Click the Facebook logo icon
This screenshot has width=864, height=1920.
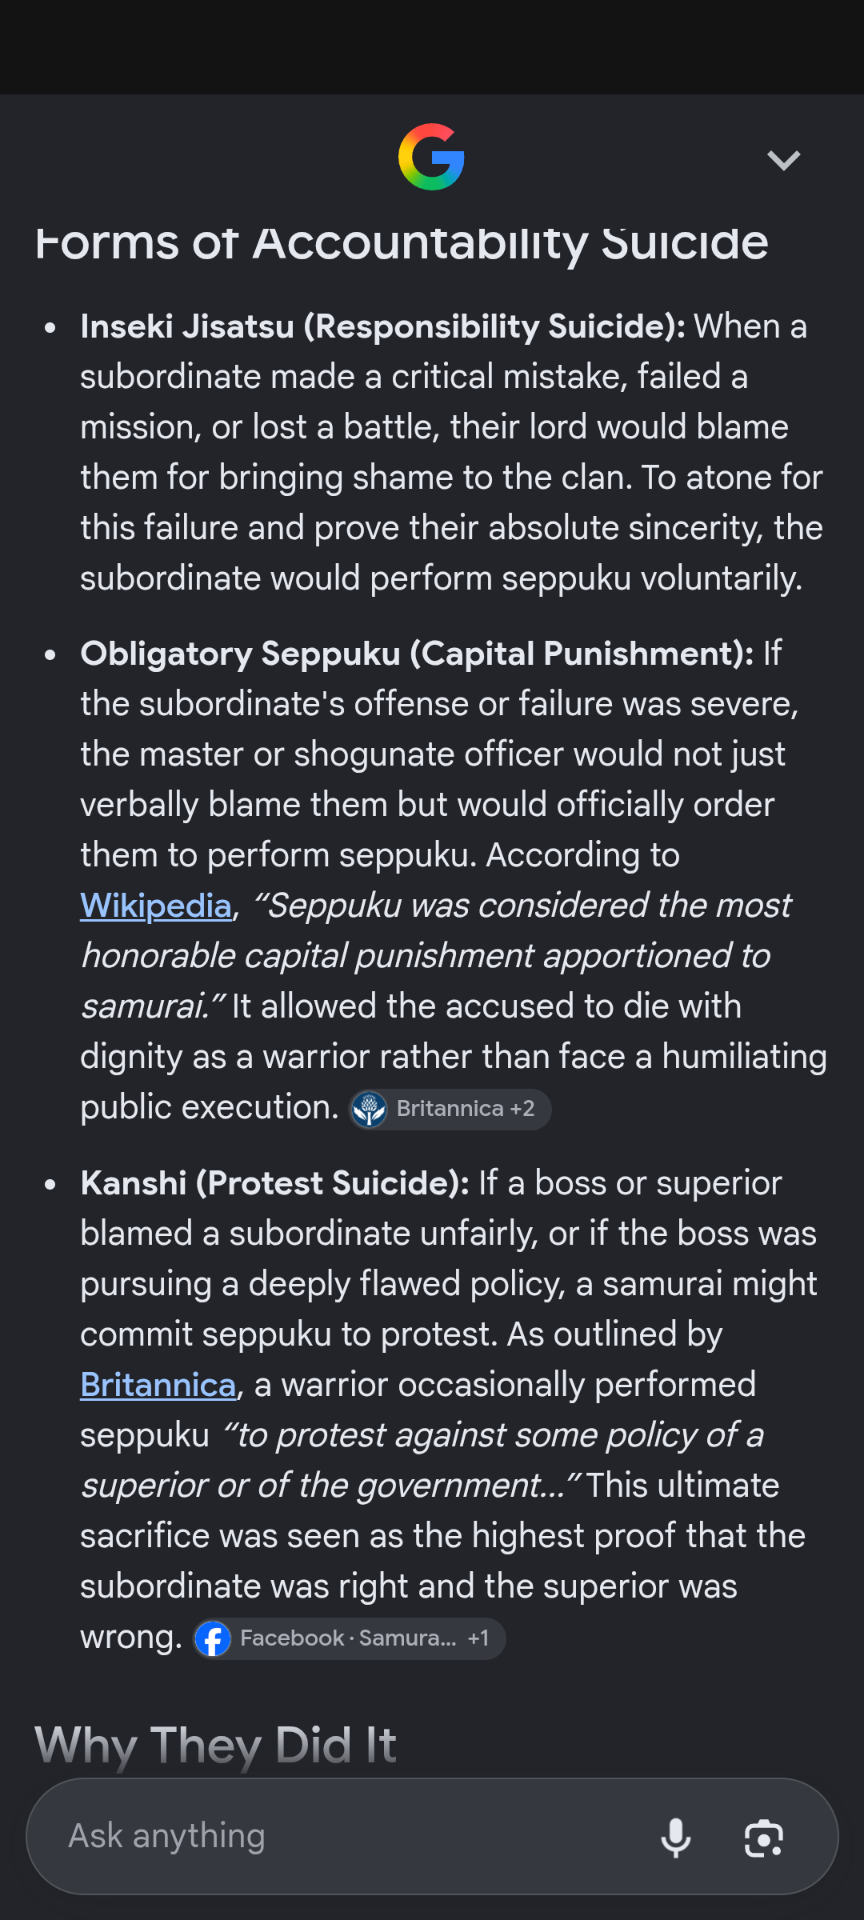(x=212, y=1639)
